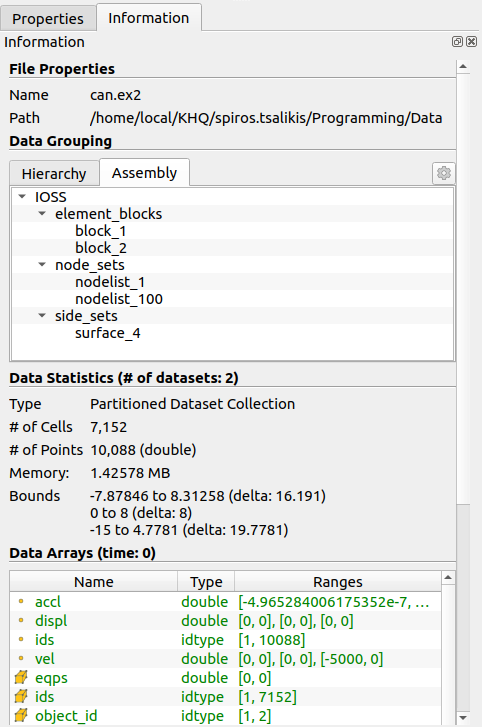Select the object_id array name
482x727 pixels.
pos(66,716)
